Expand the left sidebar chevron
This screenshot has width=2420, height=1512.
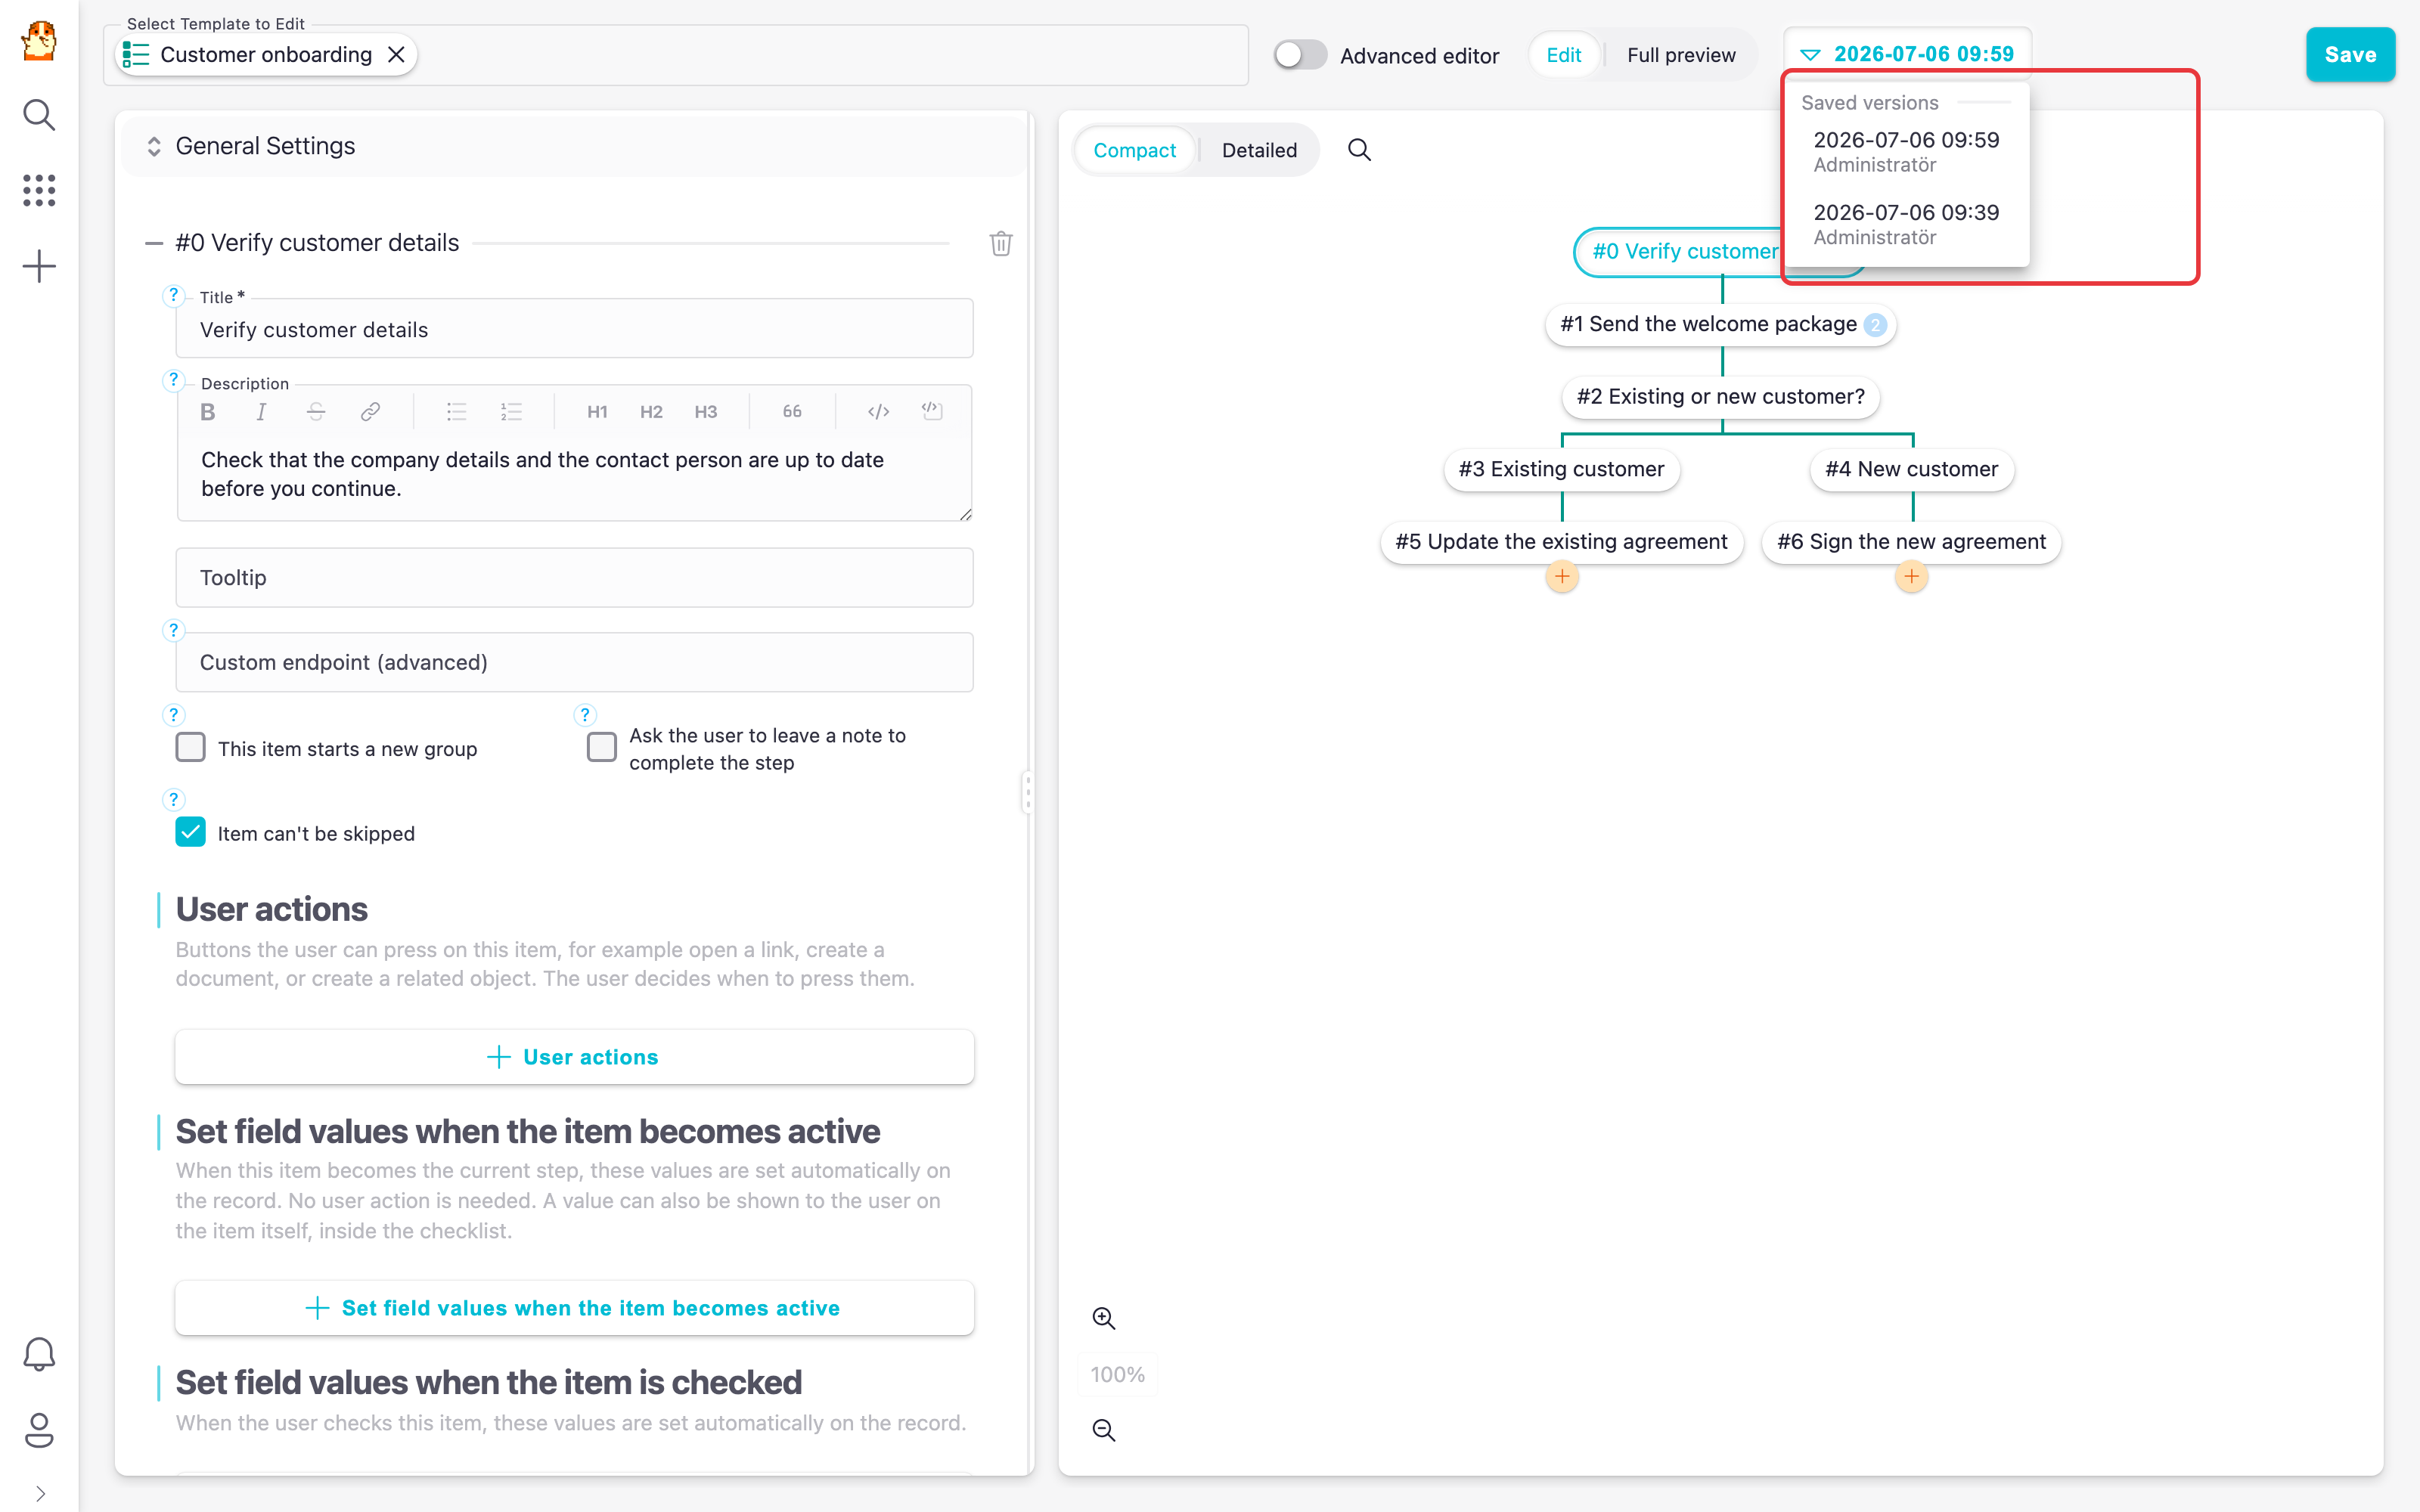point(40,1494)
